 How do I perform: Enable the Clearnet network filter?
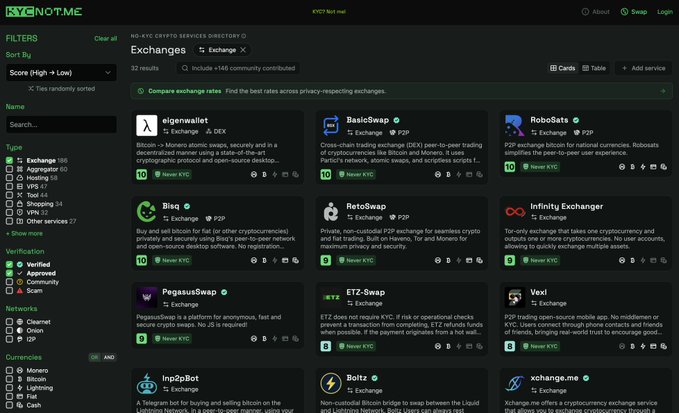click(x=9, y=322)
